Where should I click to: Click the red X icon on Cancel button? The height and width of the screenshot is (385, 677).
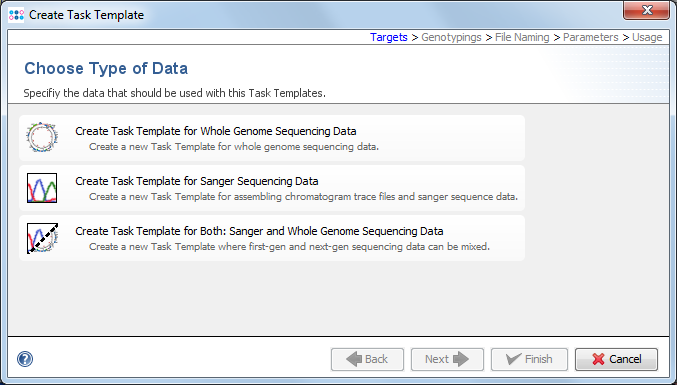pos(598,359)
